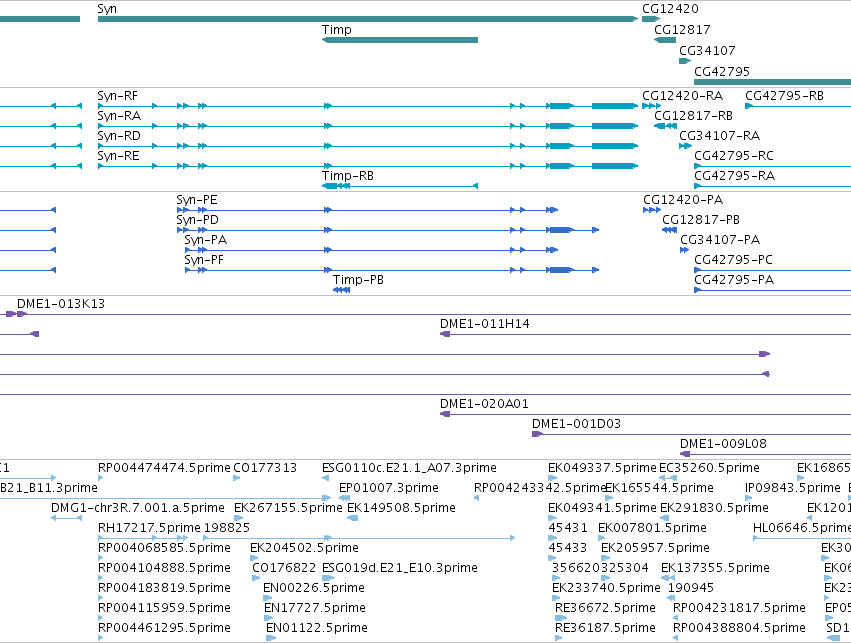Image resolution: width=851 pixels, height=643 pixels.
Task: Click the RH17217.5prime EST label
Action: (149, 528)
